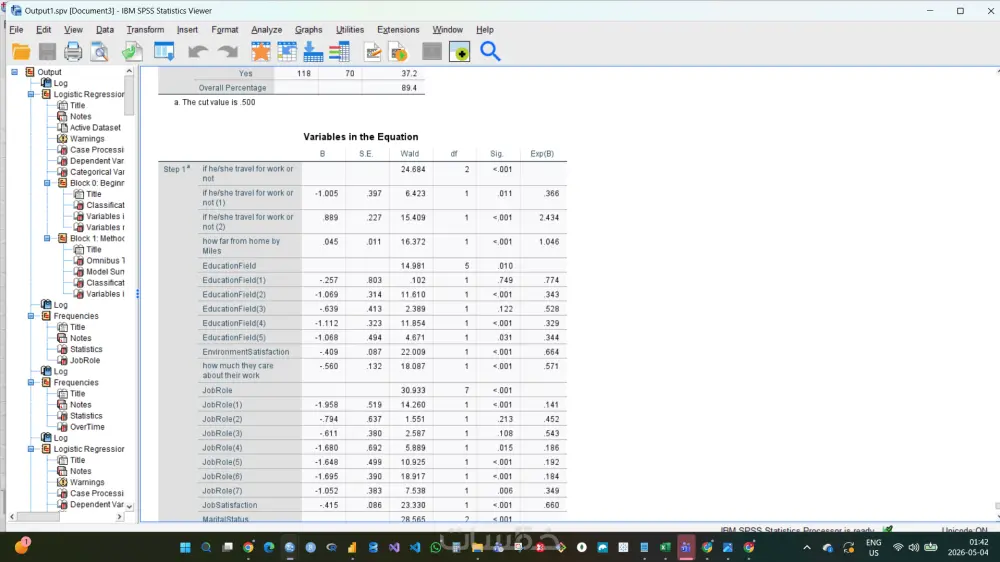Screen dimensions: 1000x562
Task: Select OverTime in the outline
Action: click(x=87, y=427)
